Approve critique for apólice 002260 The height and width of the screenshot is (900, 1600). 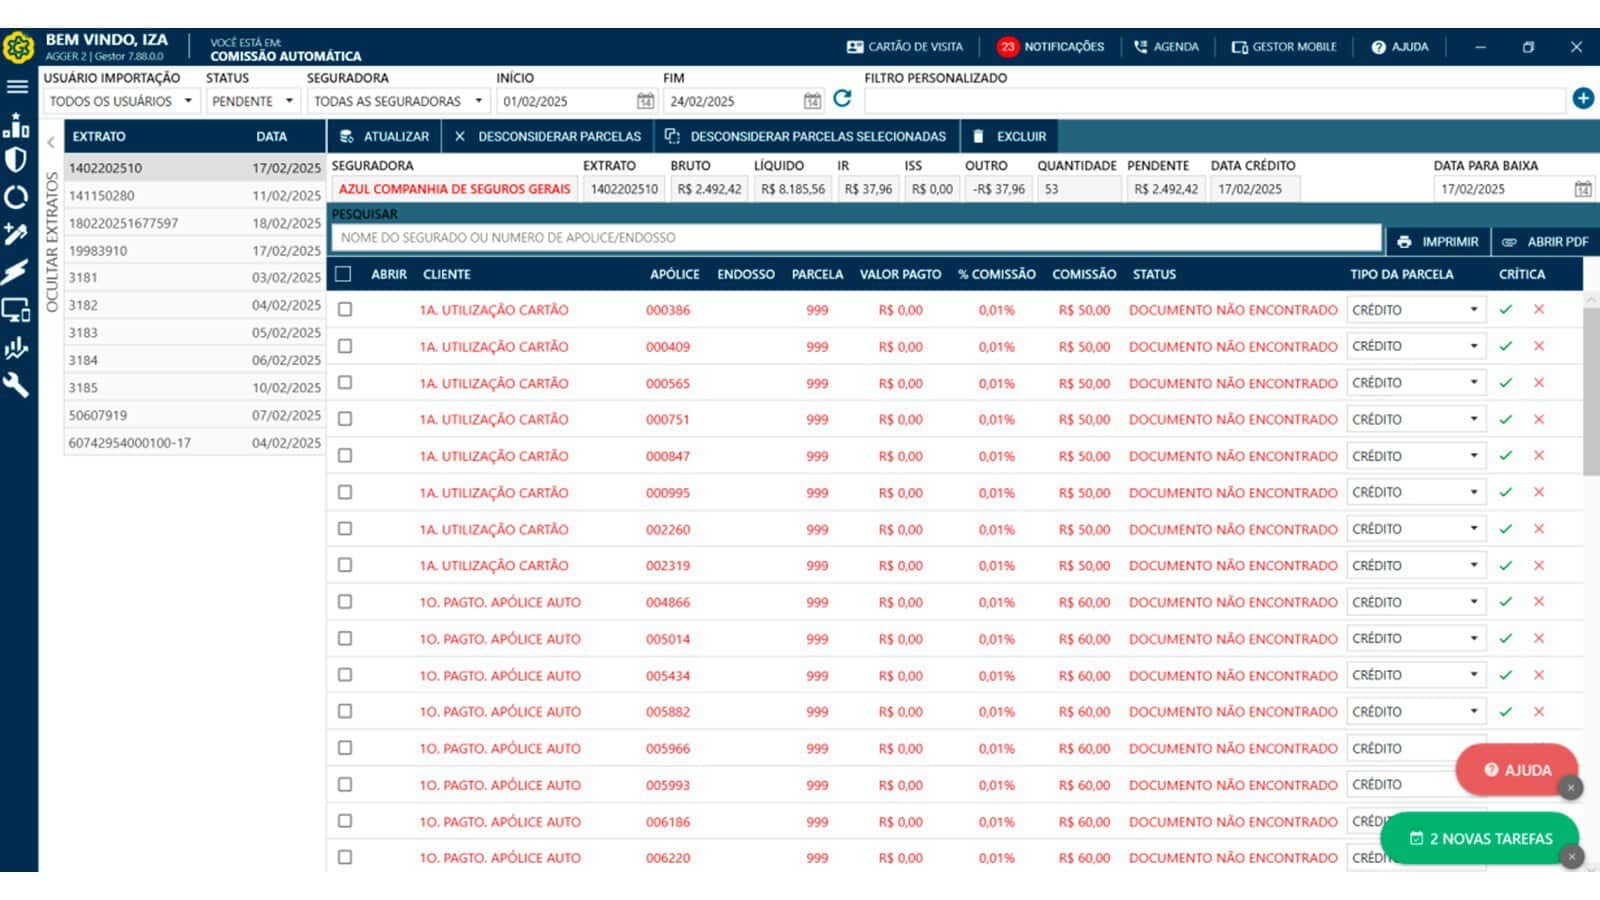(x=1506, y=529)
